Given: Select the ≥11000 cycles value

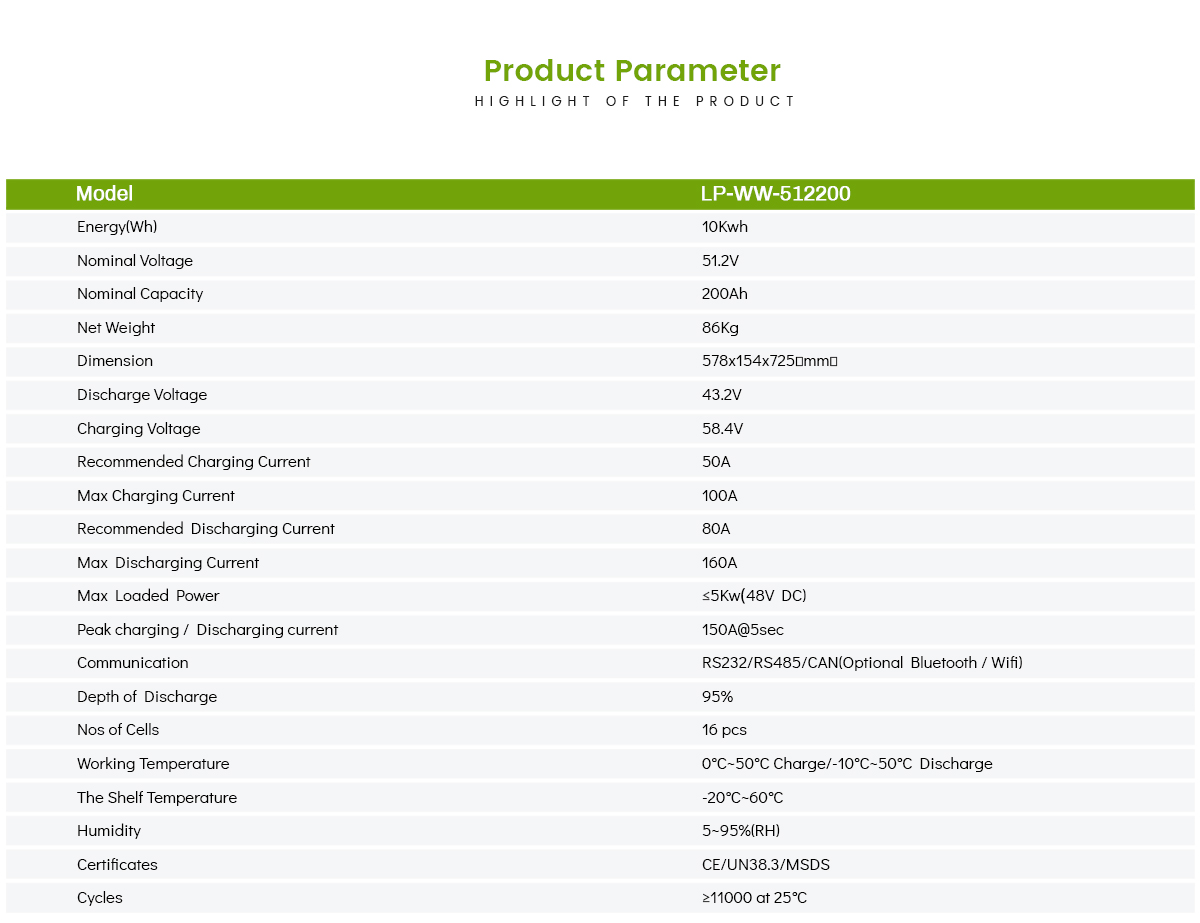Looking at the screenshot, I should click(754, 898).
